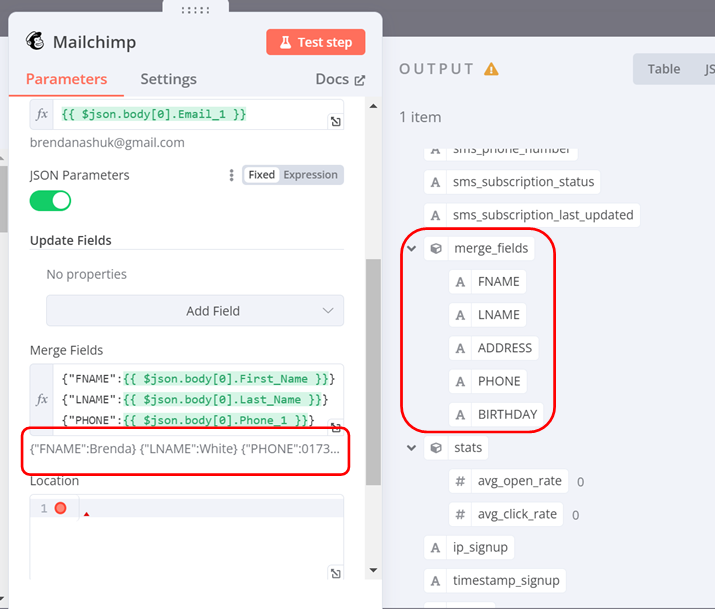715x610 pixels.
Task: Click the Test step button
Action: (x=316, y=42)
